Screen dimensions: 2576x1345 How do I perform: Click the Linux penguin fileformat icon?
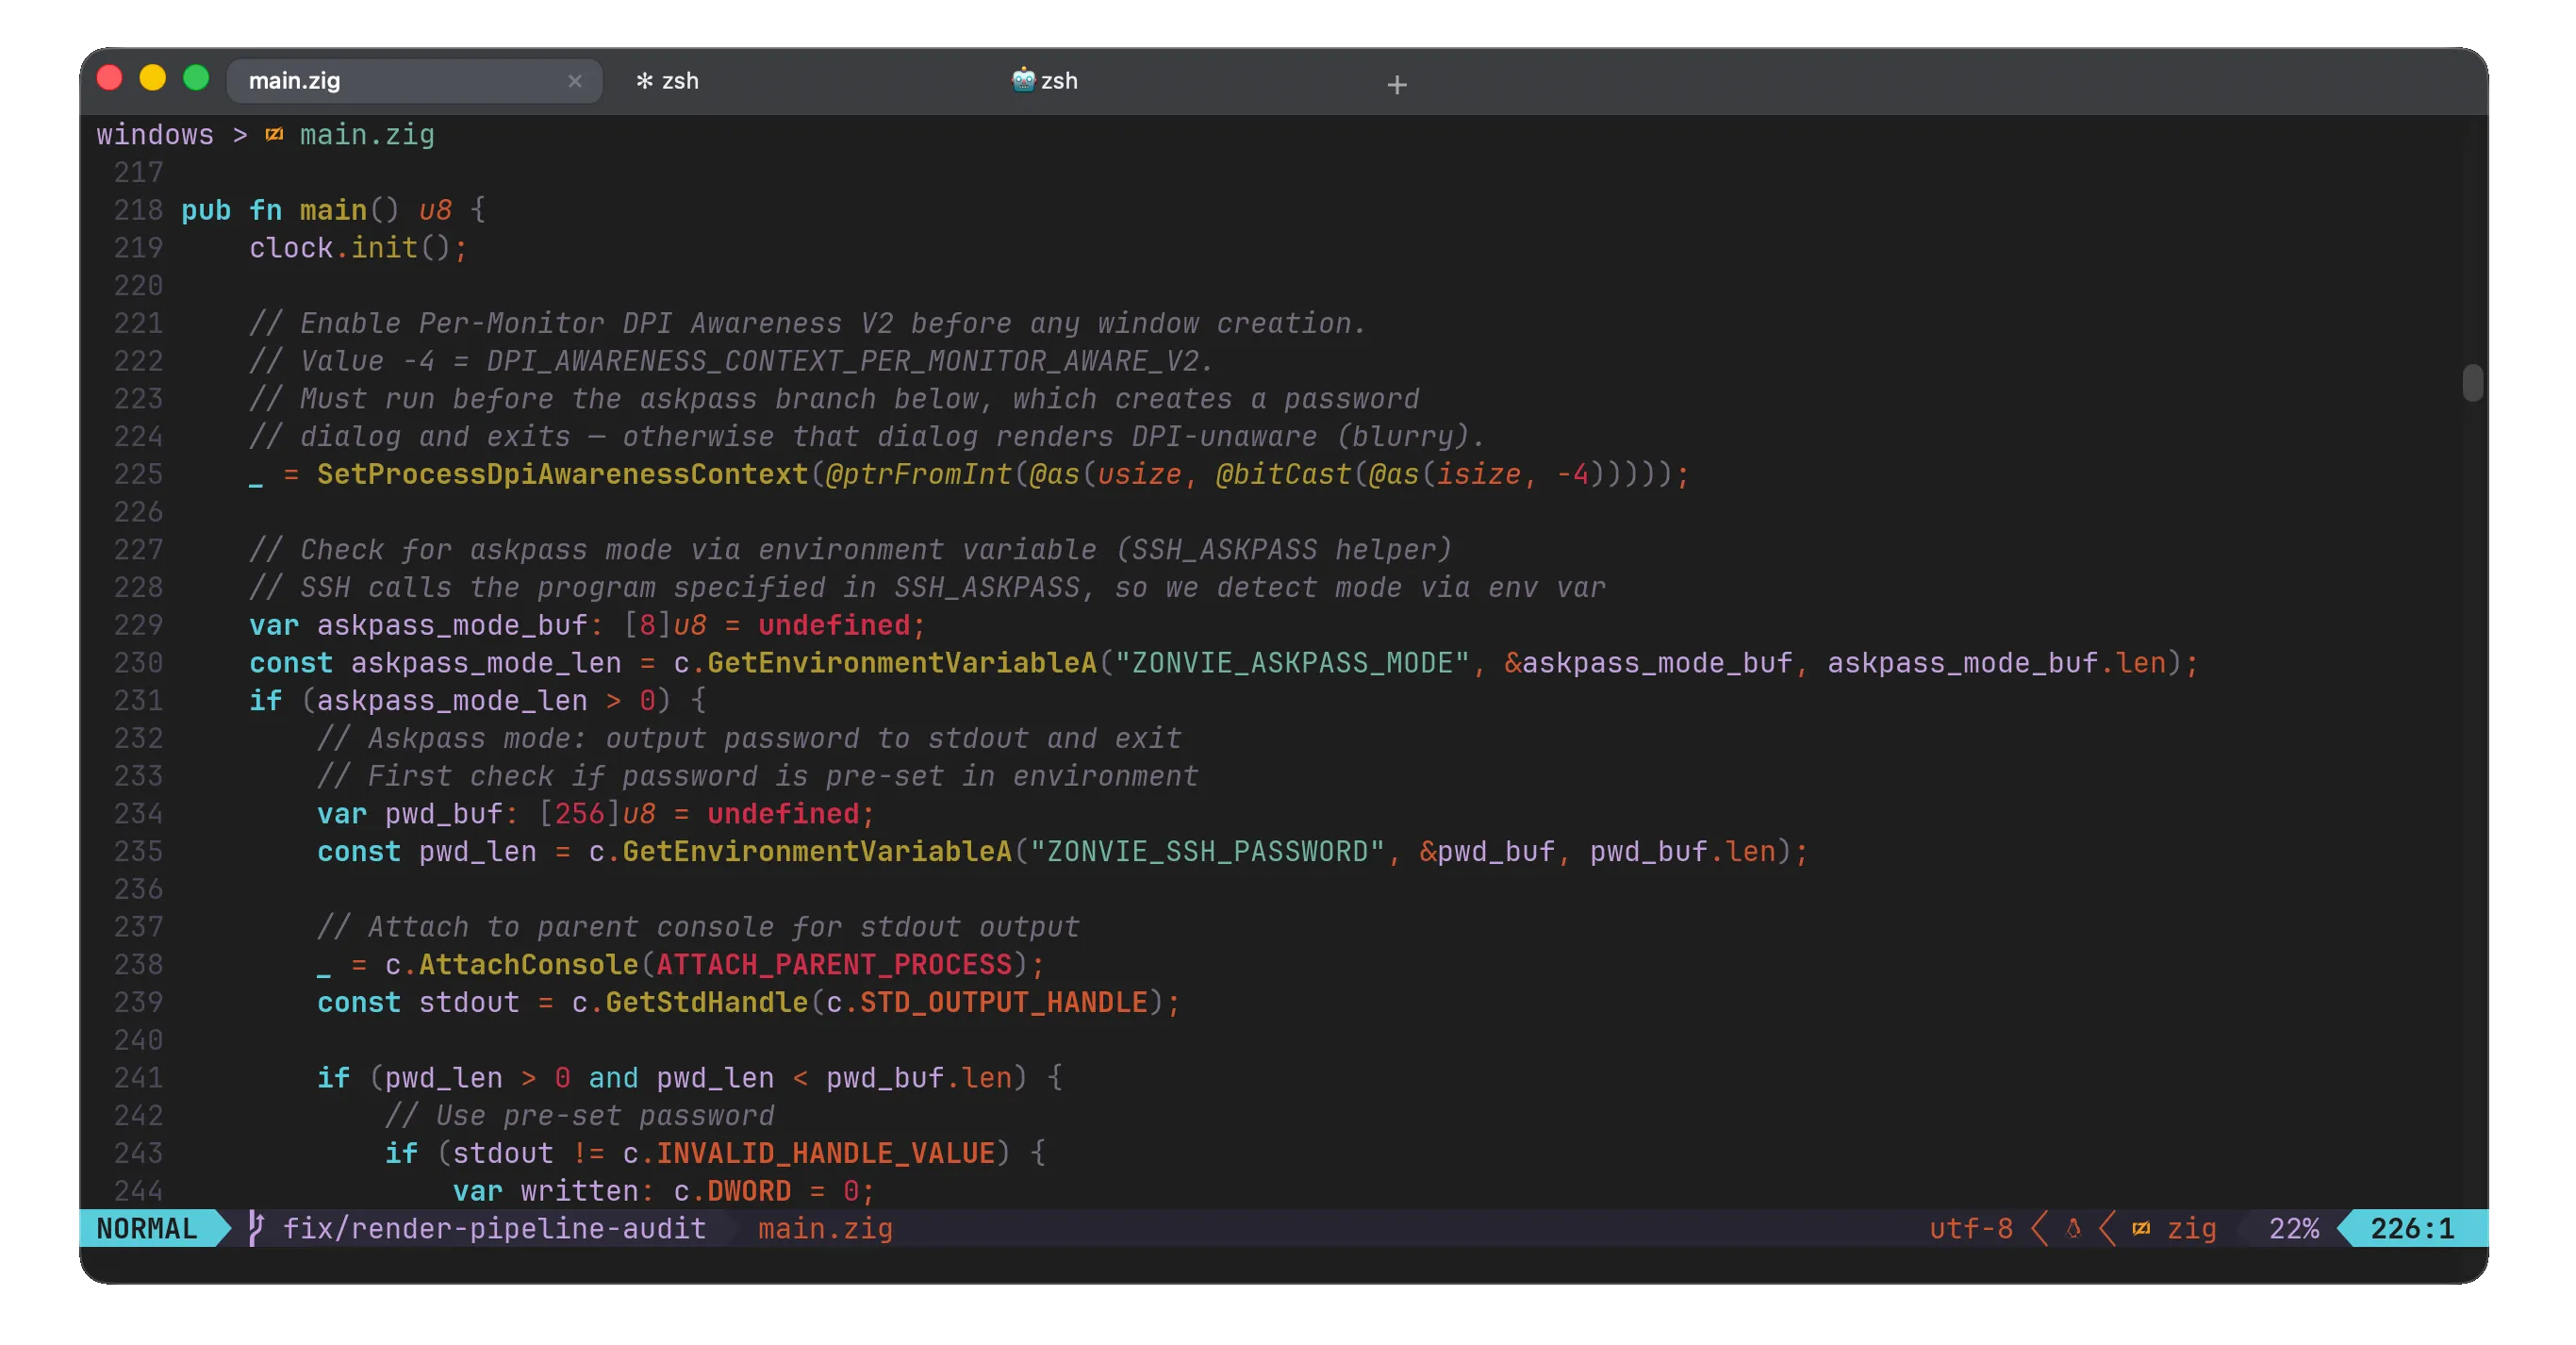click(x=2073, y=1228)
